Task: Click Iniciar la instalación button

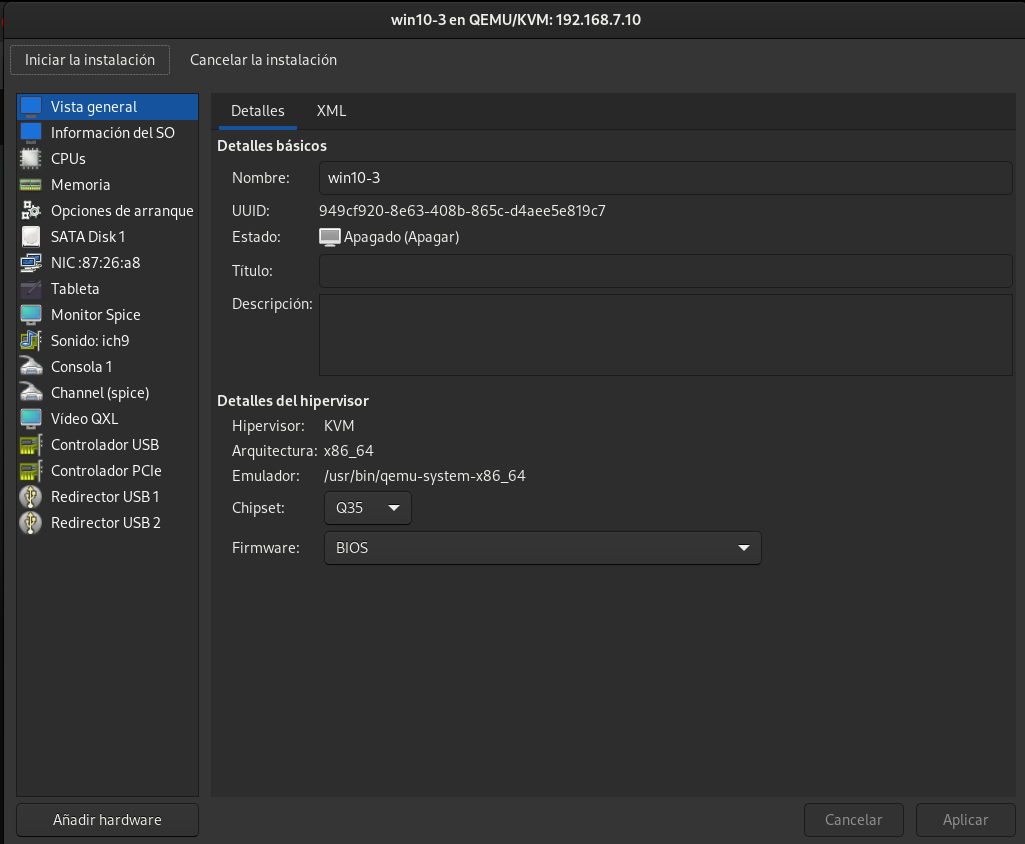Action: (90, 60)
